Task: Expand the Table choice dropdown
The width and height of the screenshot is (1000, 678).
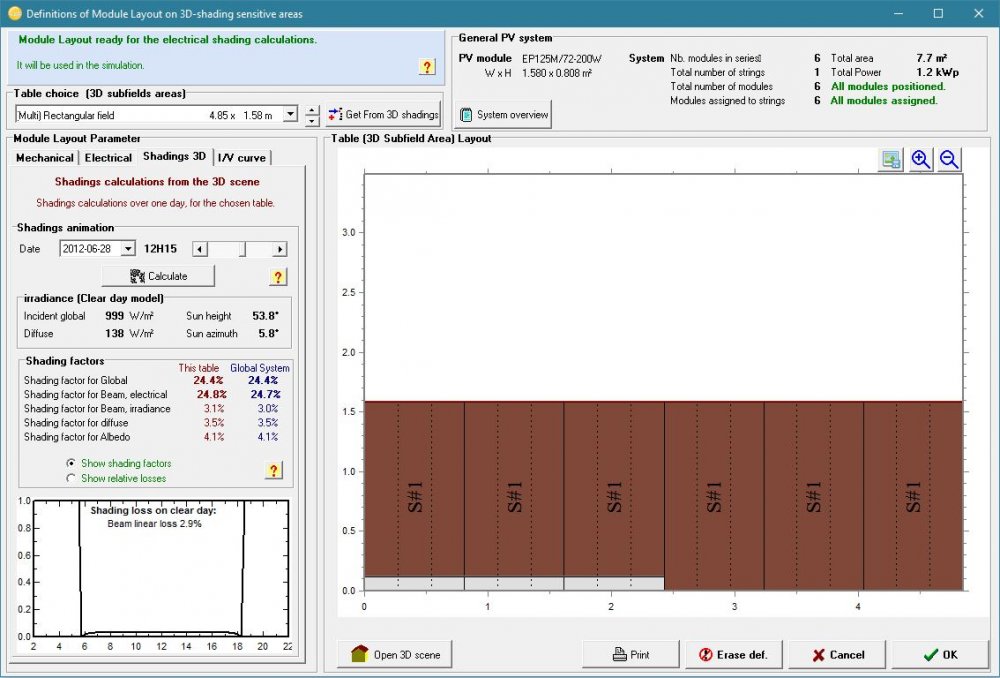Action: point(290,115)
